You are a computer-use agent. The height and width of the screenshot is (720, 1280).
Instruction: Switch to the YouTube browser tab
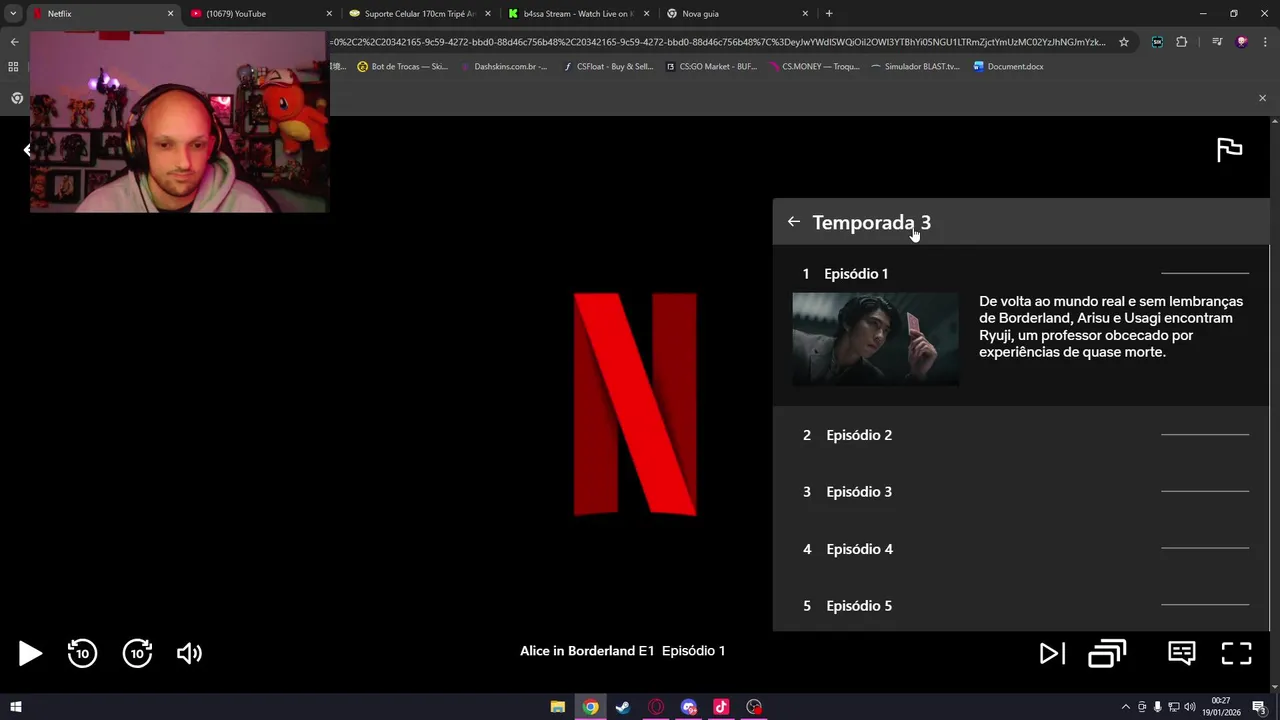pyautogui.click(x=260, y=14)
